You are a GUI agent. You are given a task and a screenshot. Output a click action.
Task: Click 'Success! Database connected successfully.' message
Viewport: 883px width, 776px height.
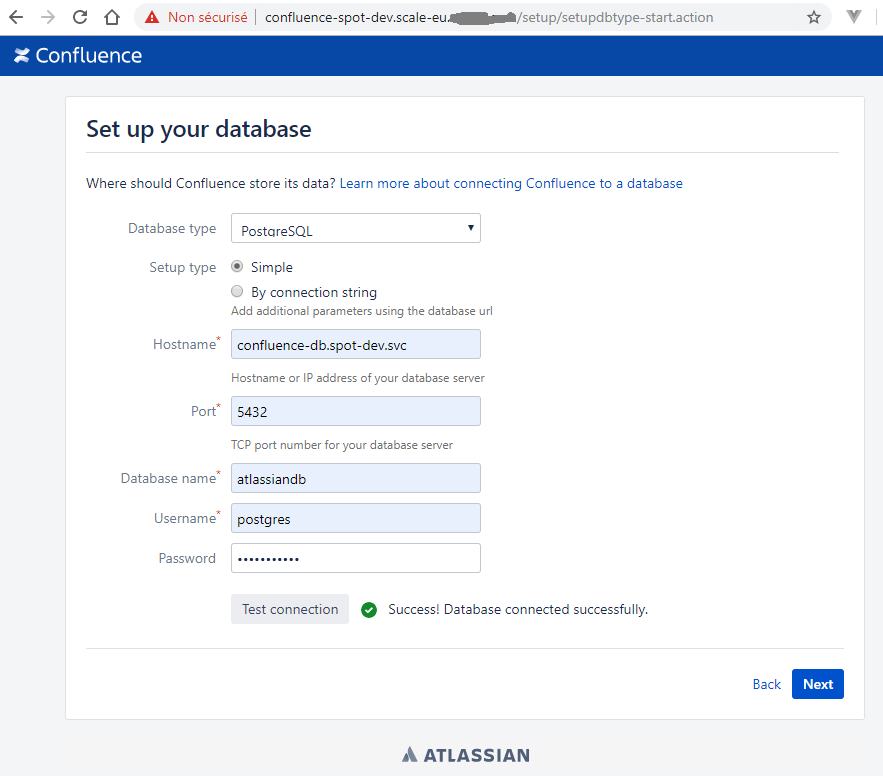(518, 609)
